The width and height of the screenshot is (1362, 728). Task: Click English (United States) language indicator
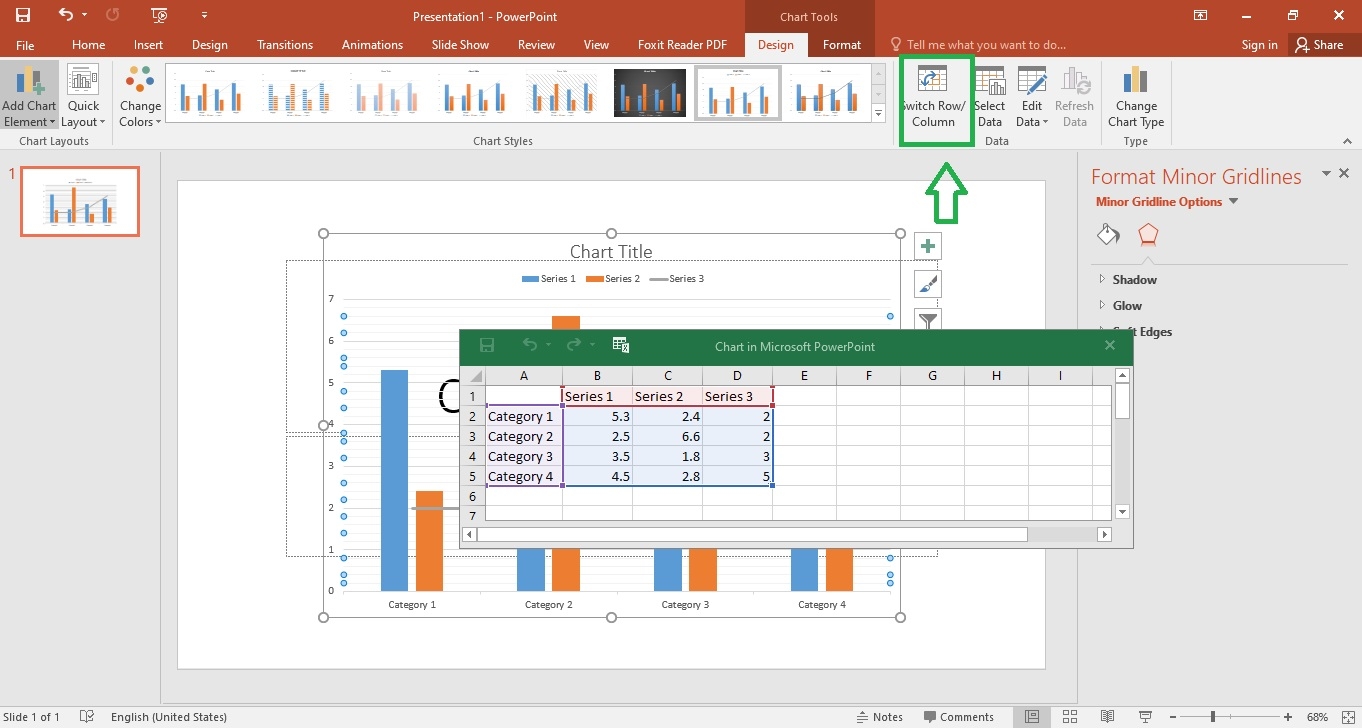point(169,717)
